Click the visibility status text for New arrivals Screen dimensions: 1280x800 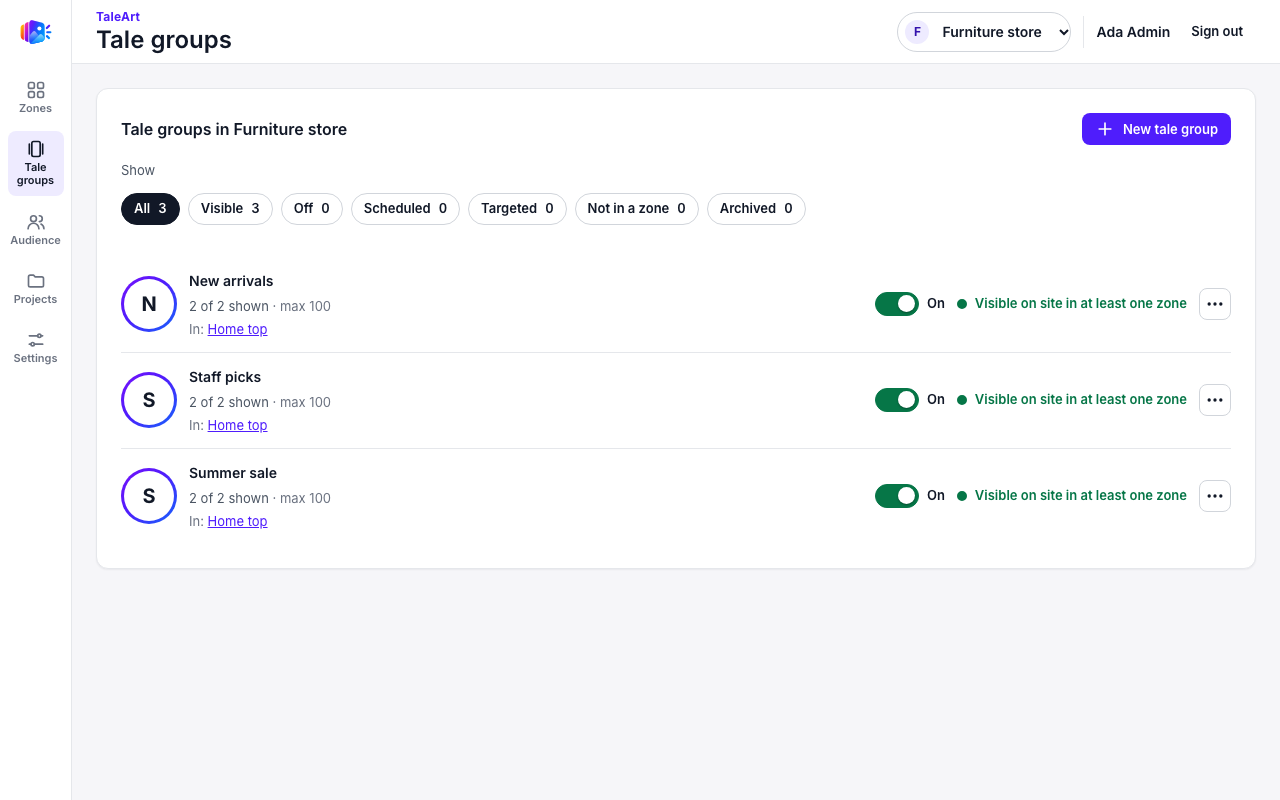(1081, 304)
